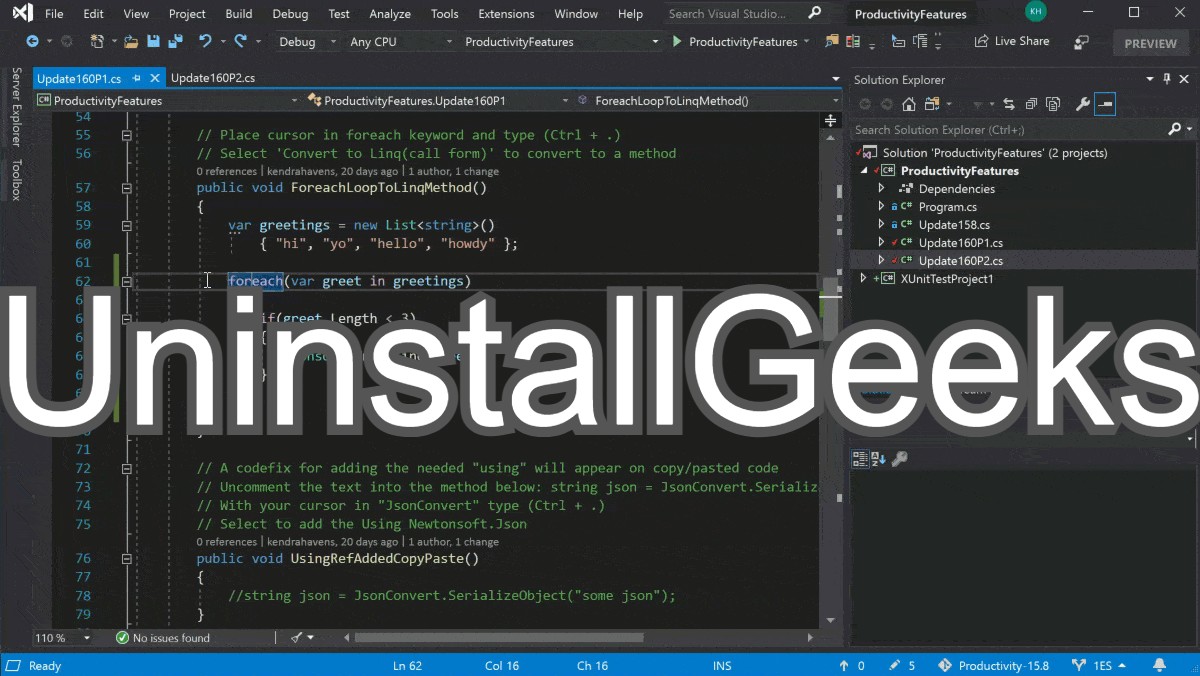Select Update158.cs in Solution Explorer
The width and height of the screenshot is (1200, 676).
pos(954,224)
